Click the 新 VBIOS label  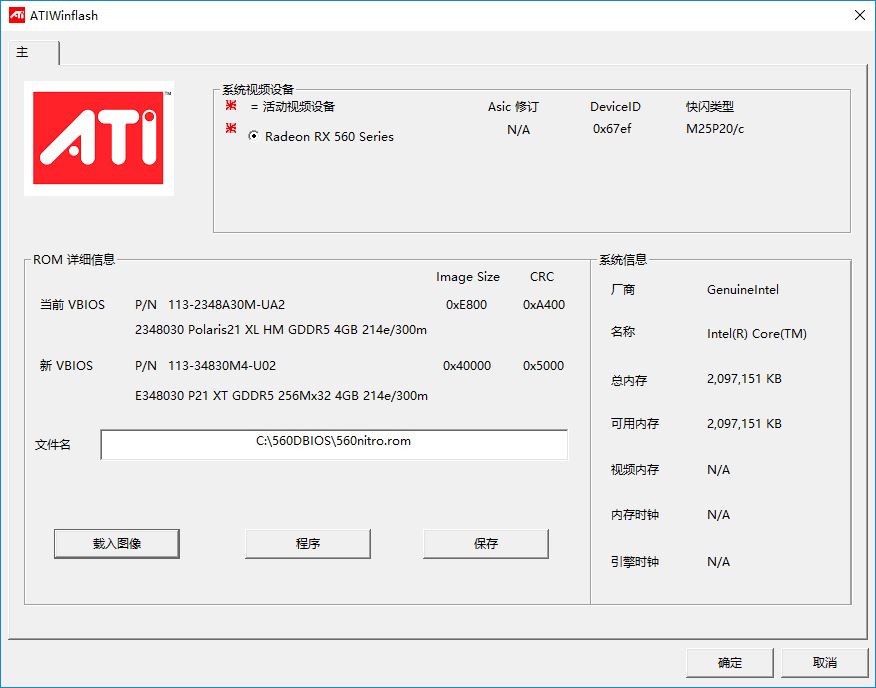(x=66, y=366)
